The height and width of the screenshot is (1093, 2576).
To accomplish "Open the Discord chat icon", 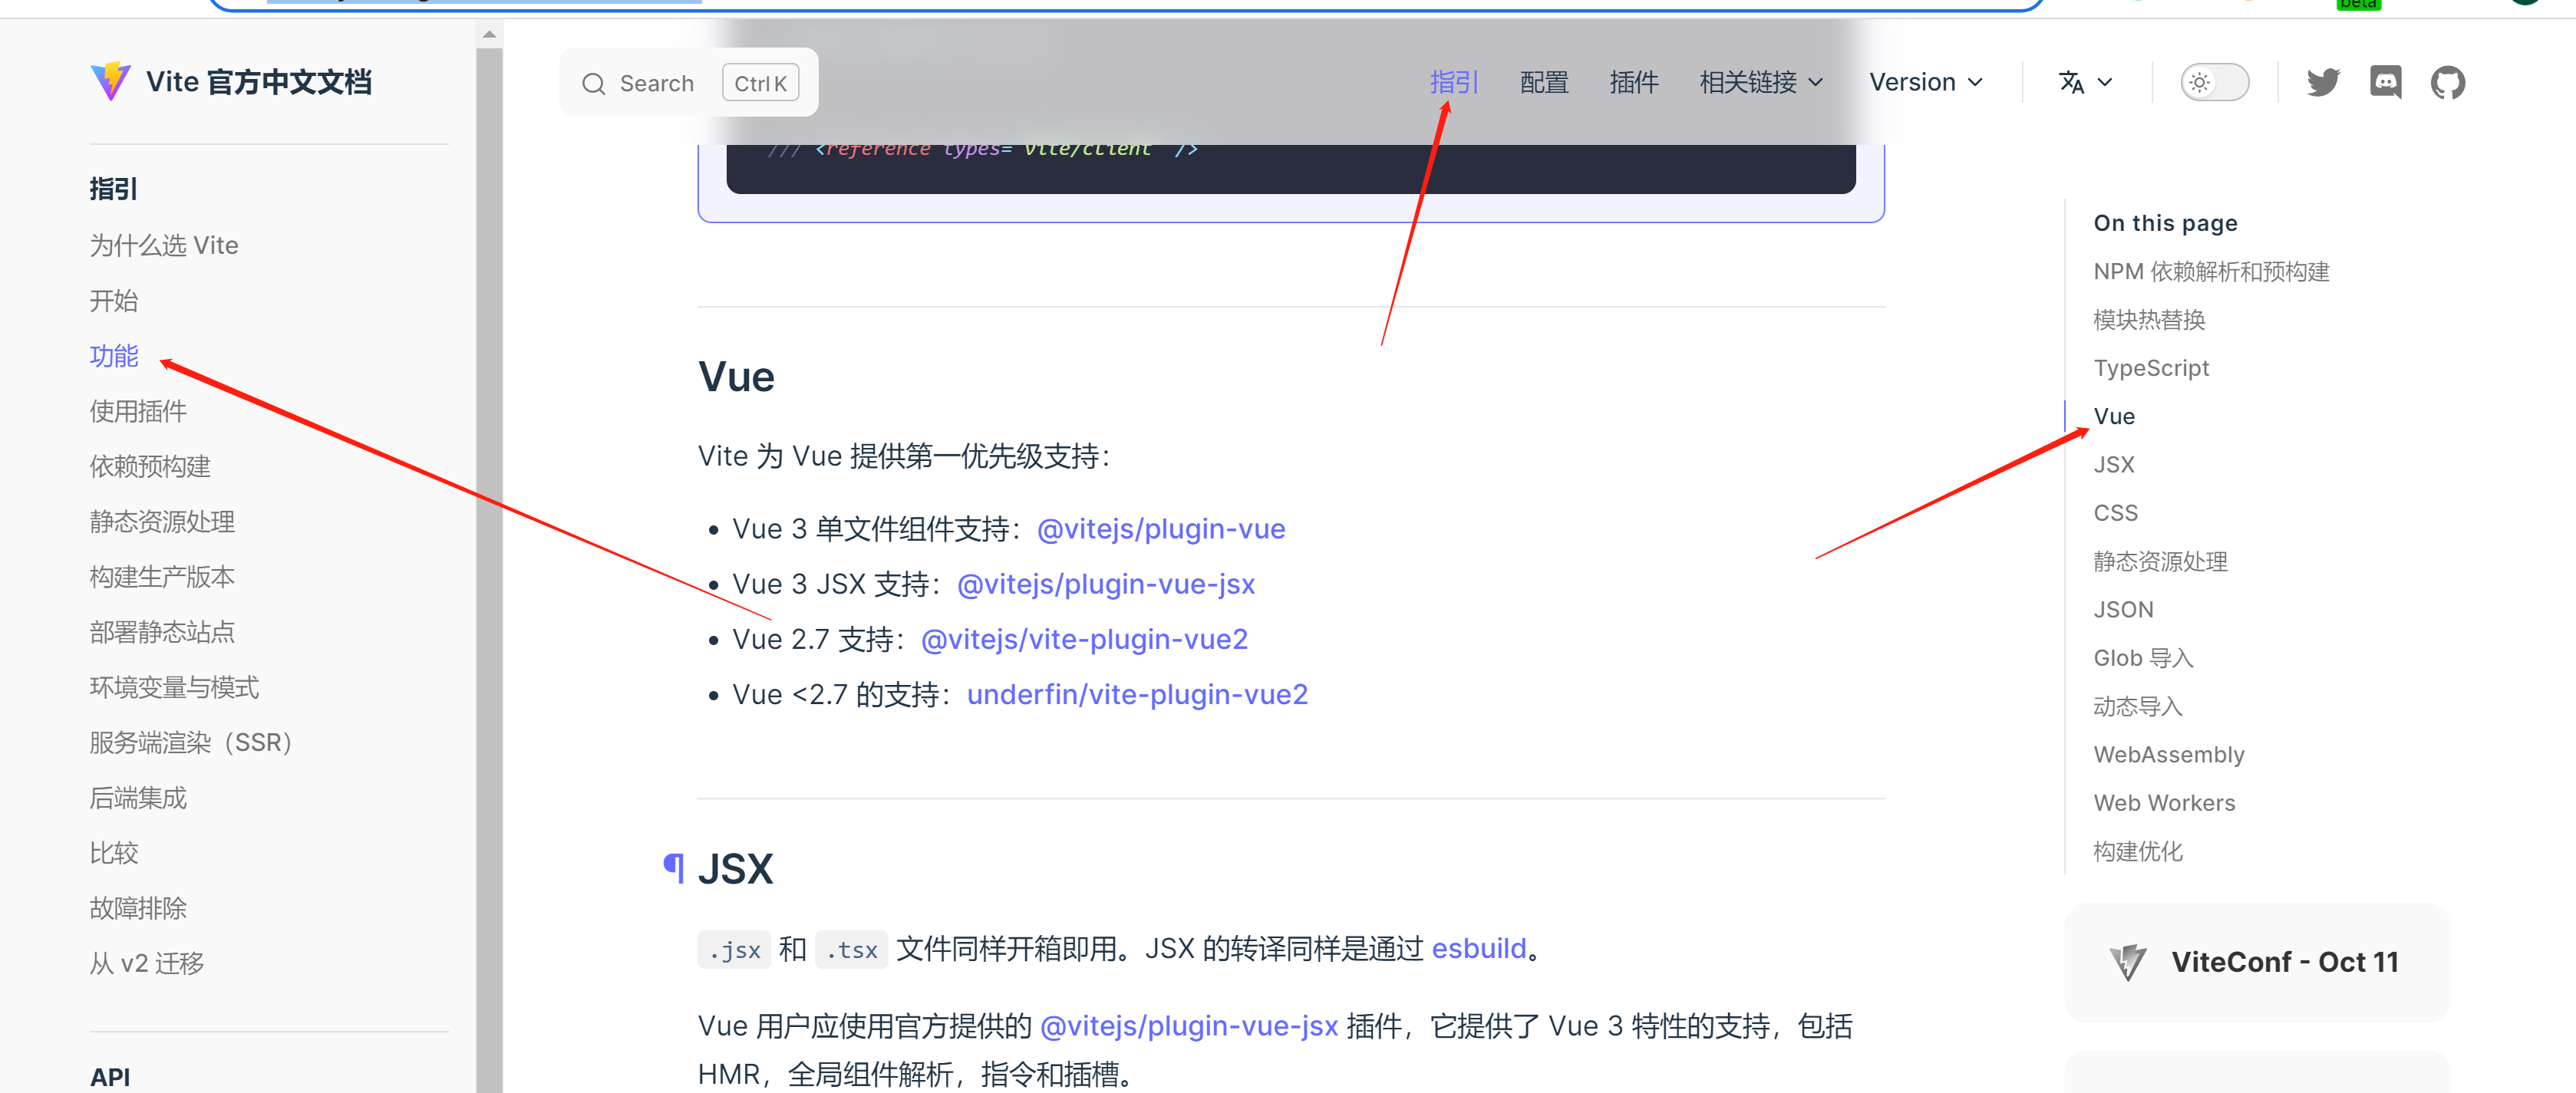I will pos(2385,82).
